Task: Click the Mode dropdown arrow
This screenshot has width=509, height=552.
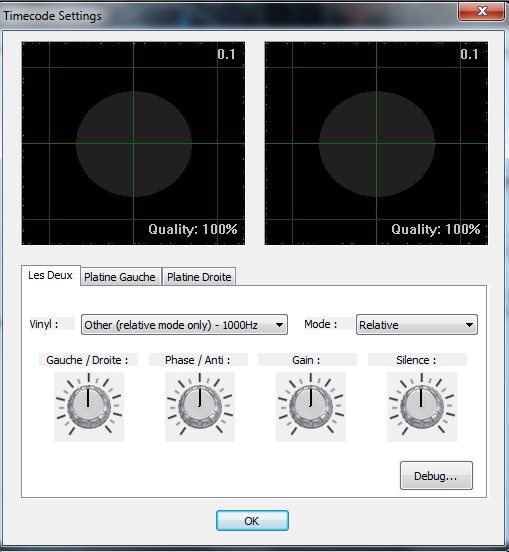Action: (x=469, y=325)
